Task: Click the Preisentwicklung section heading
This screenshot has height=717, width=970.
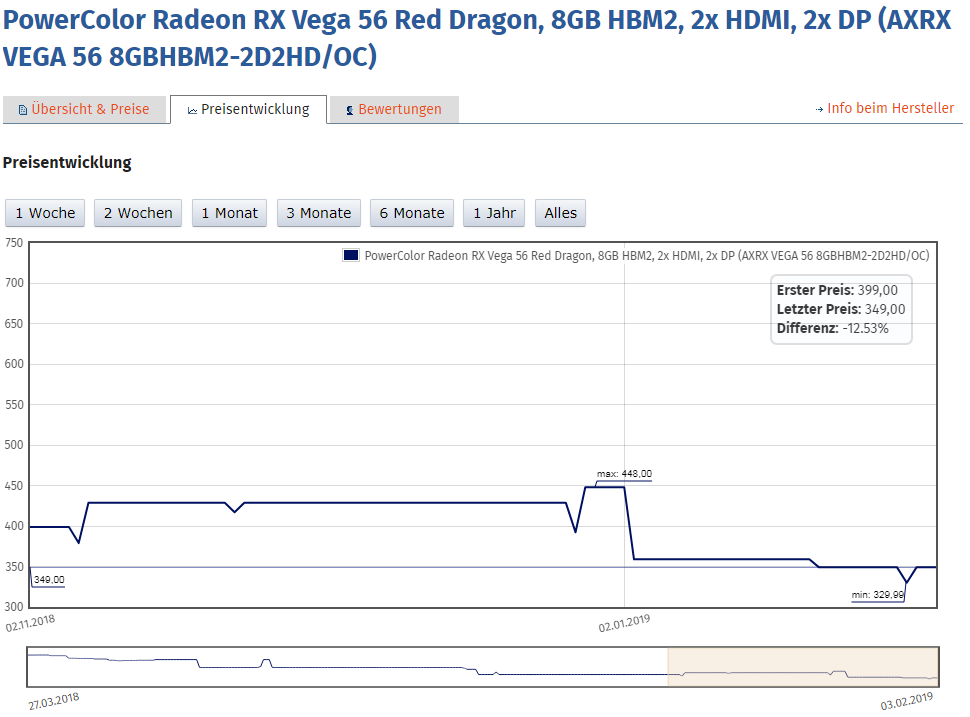Action: pyautogui.click(x=67, y=163)
